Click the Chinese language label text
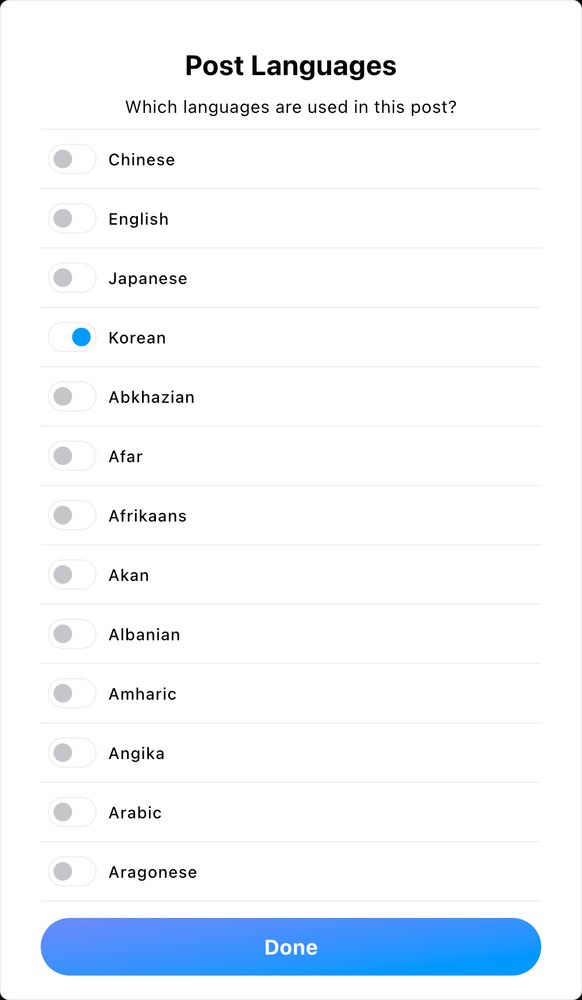The width and height of the screenshot is (582, 1000). (141, 159)
